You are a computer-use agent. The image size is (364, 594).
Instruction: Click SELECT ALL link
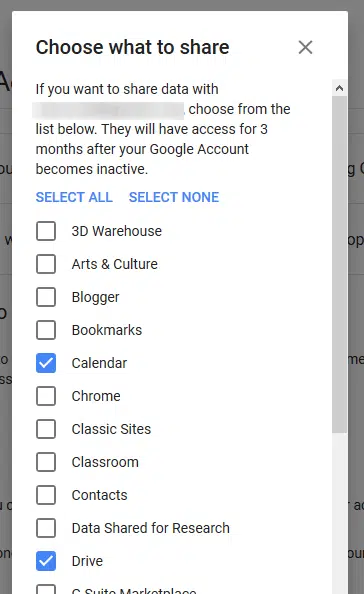74,197
